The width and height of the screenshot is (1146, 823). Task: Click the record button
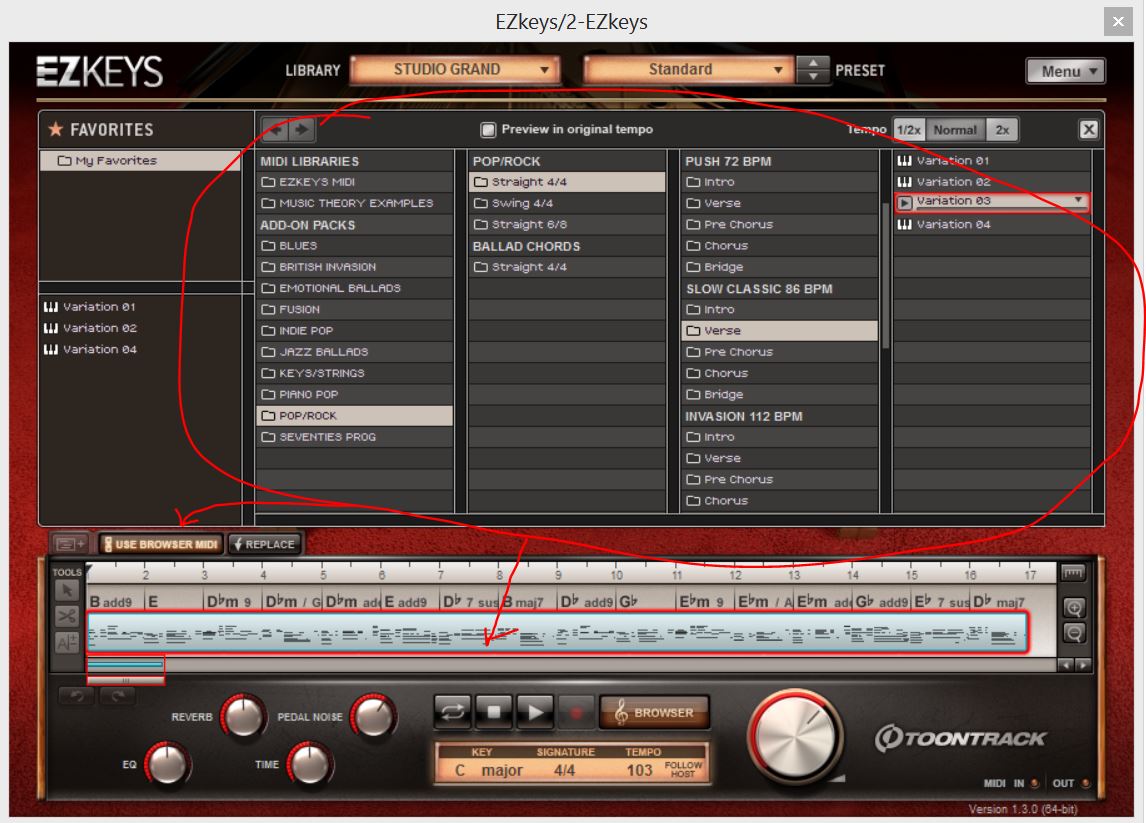tap(576, 711)
